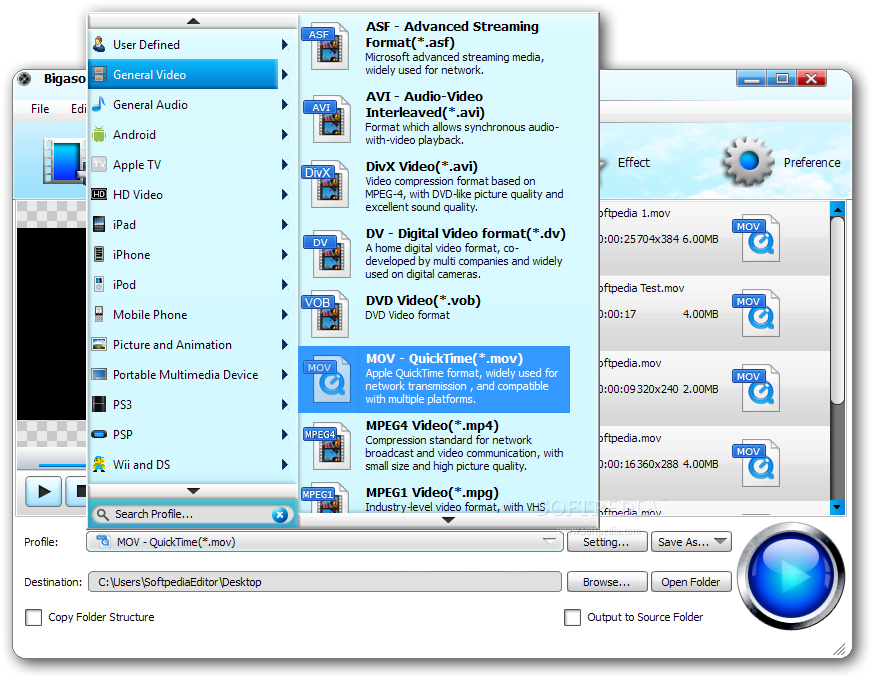
Task: Enable Output to Source Folder checkbox
Action: [572, 617]
